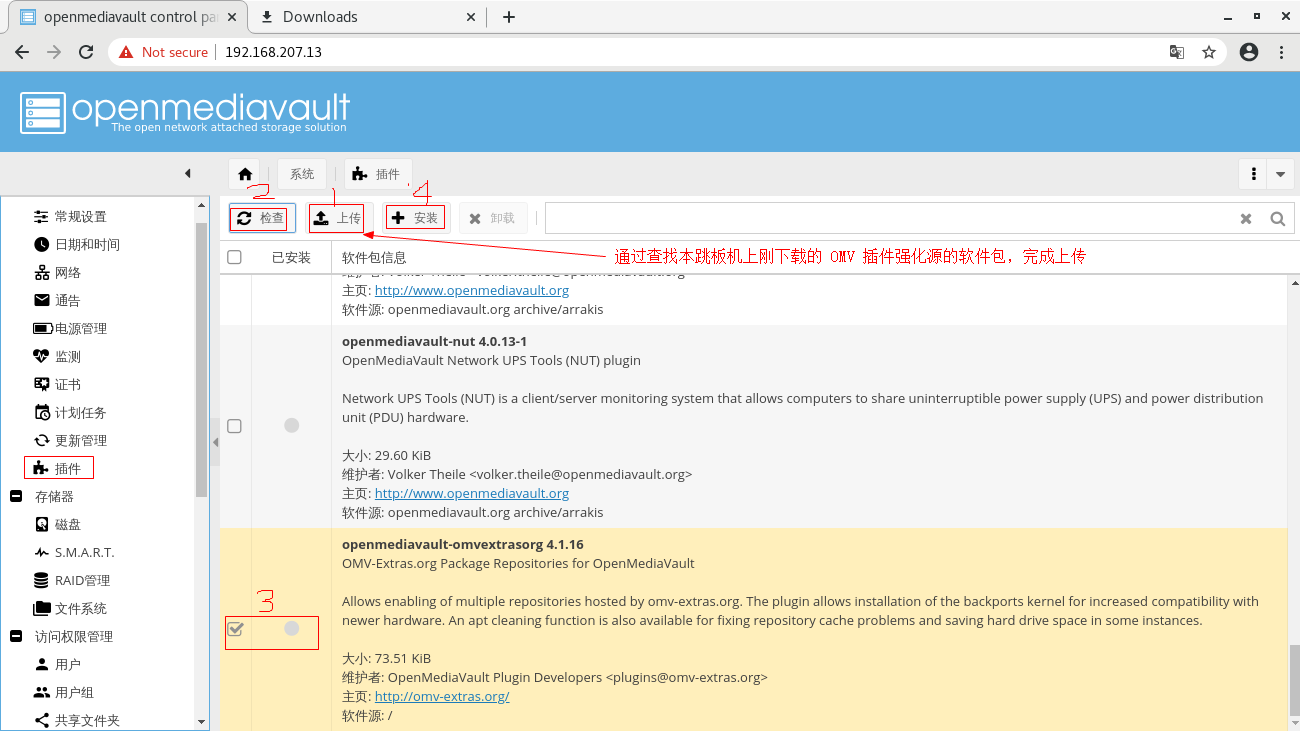Viewport: 1300px width, 731px height.
Task: Click the address bar URL 192.168.207.13
Action: click(x=273, y=52)
